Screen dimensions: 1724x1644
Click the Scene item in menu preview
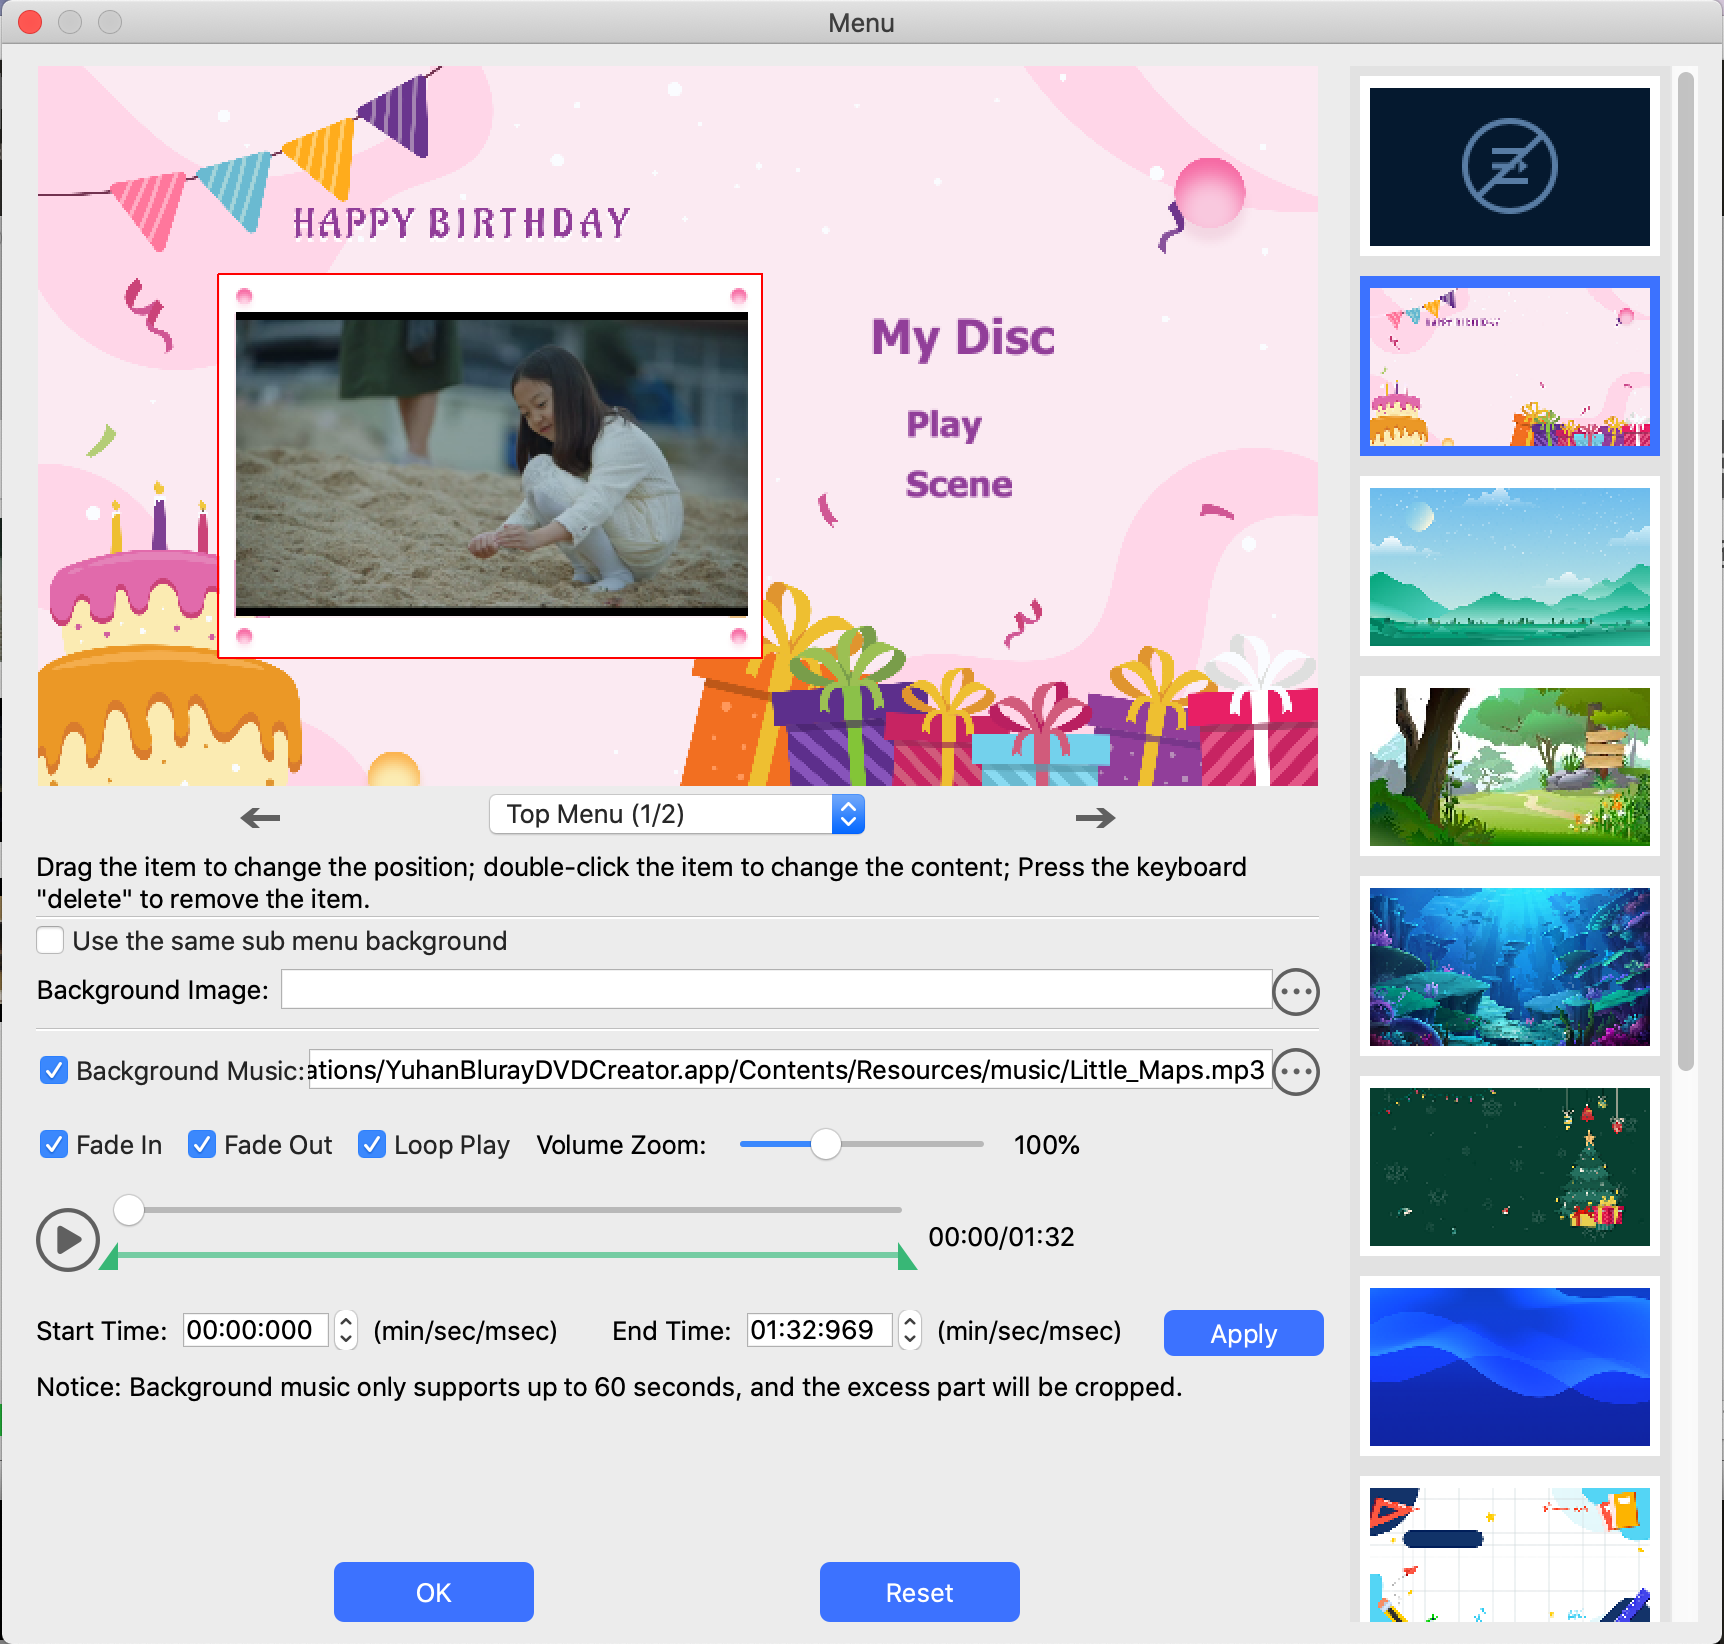(959, 485)
